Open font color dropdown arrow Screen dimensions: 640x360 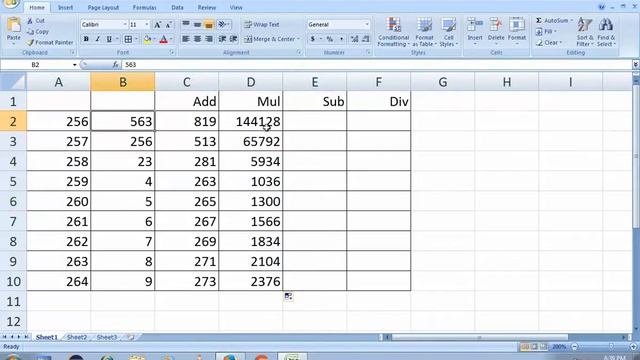(x=171, y=39)
